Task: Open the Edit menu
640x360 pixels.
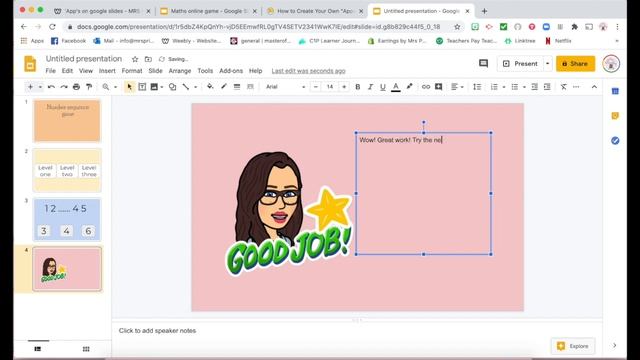Action: click(67, 71)
